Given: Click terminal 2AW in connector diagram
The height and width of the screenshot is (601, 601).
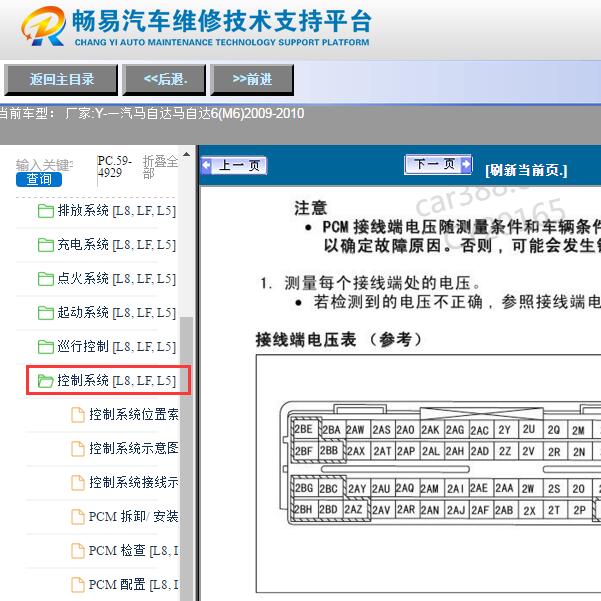Looking at the screenshot, I should pyautogui.click(x=355, y=430).
